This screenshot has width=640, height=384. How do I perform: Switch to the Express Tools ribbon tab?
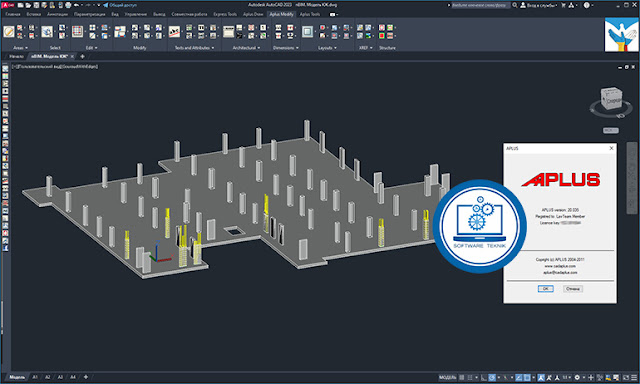[225, 14]
